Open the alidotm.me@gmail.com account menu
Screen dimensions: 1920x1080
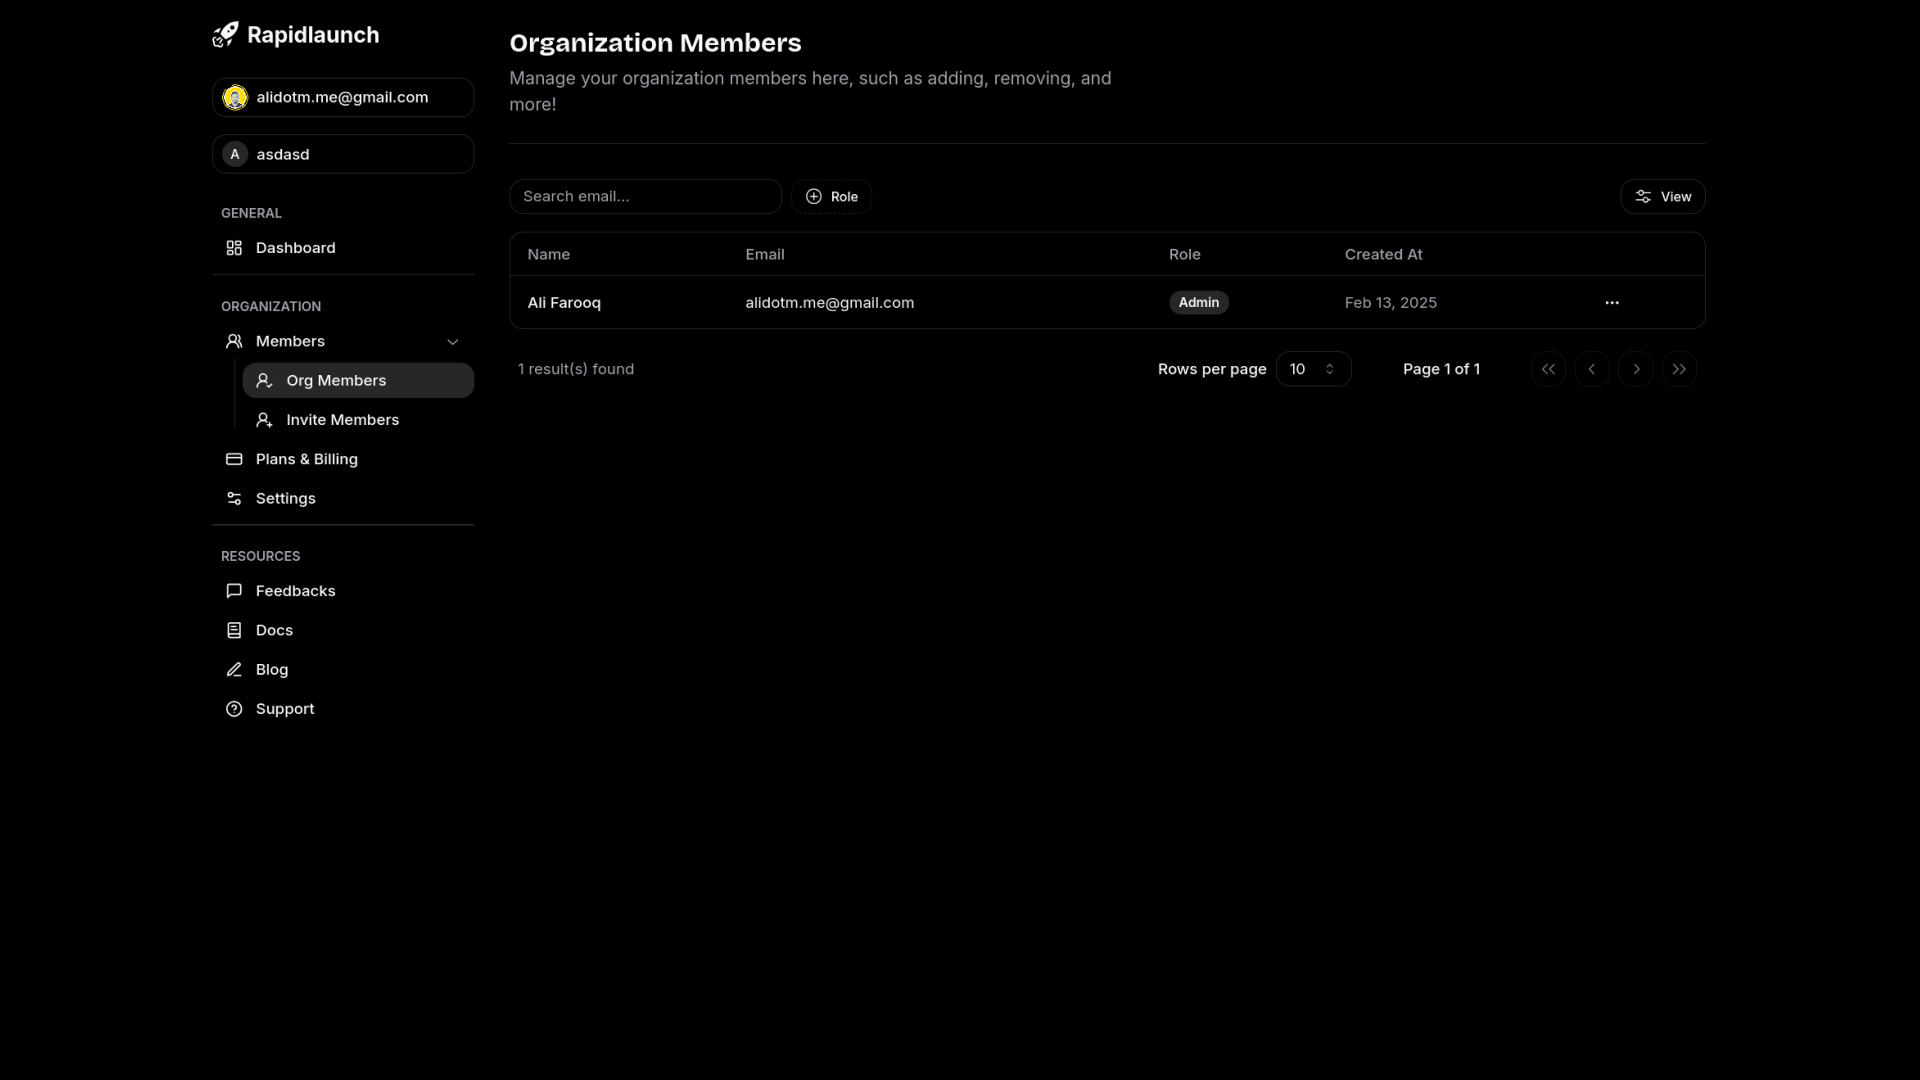coord(342,97)
